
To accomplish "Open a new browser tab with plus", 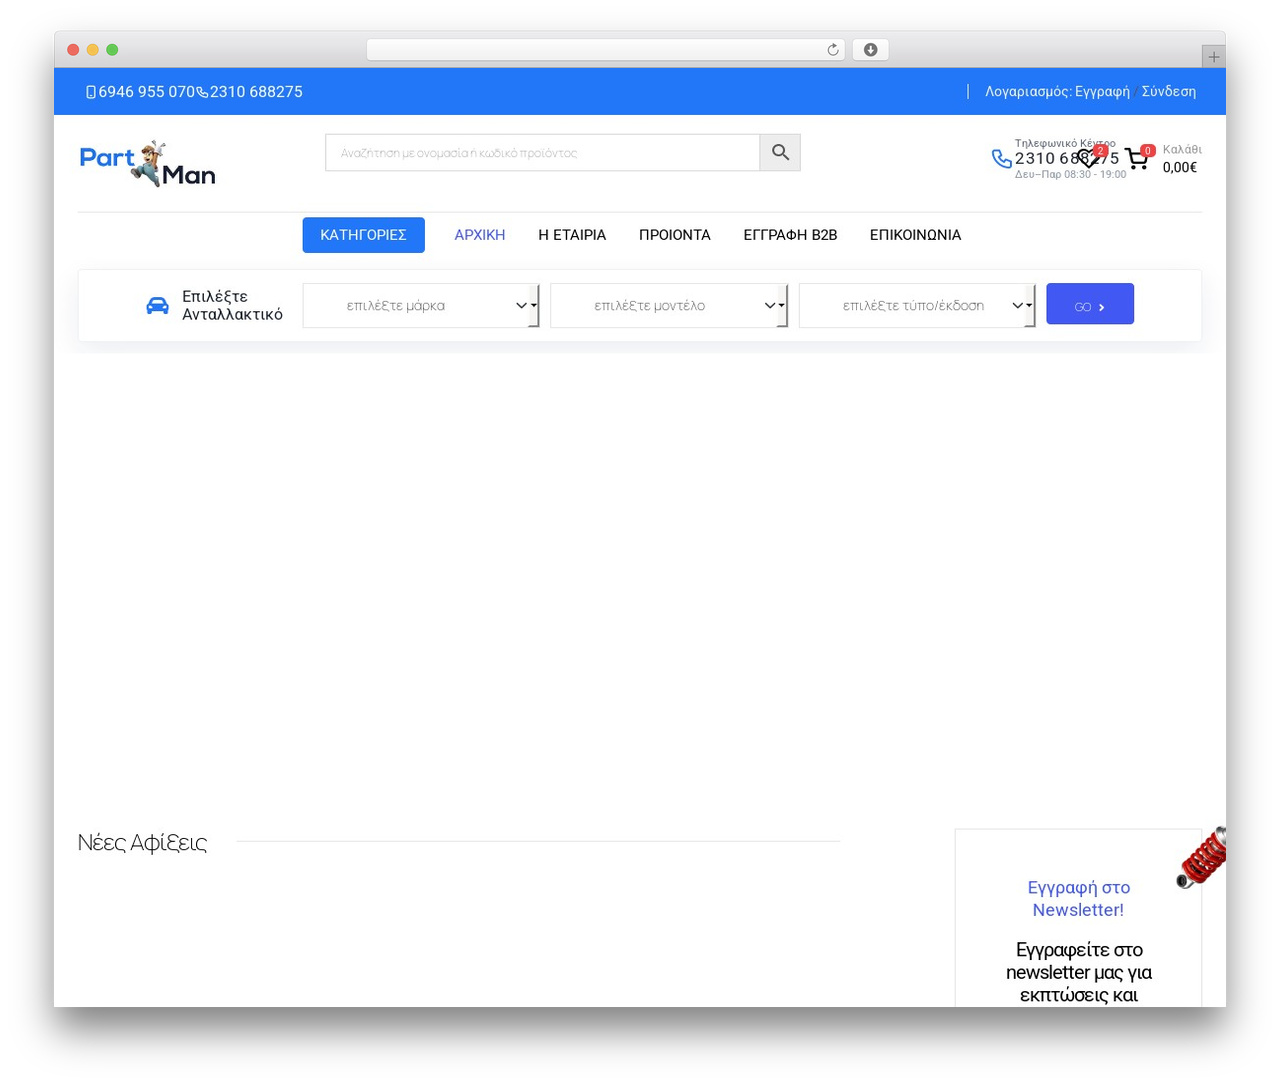I will tap(1213, 57).
